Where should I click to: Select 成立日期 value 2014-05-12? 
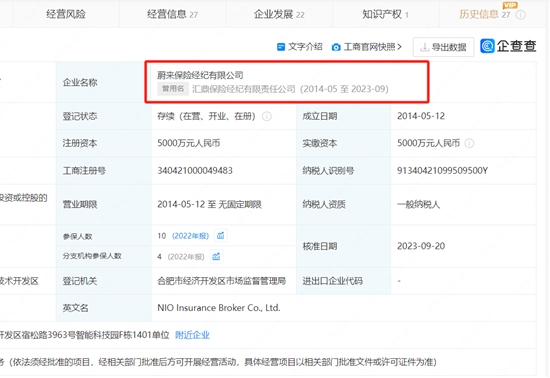pos(421,116)
